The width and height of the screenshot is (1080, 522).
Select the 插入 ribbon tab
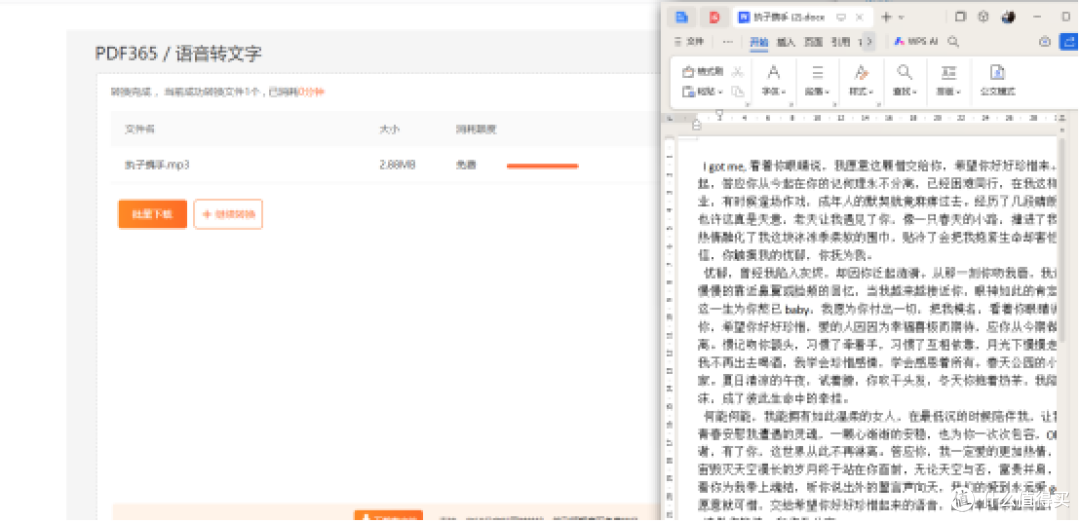coord(786,42)
